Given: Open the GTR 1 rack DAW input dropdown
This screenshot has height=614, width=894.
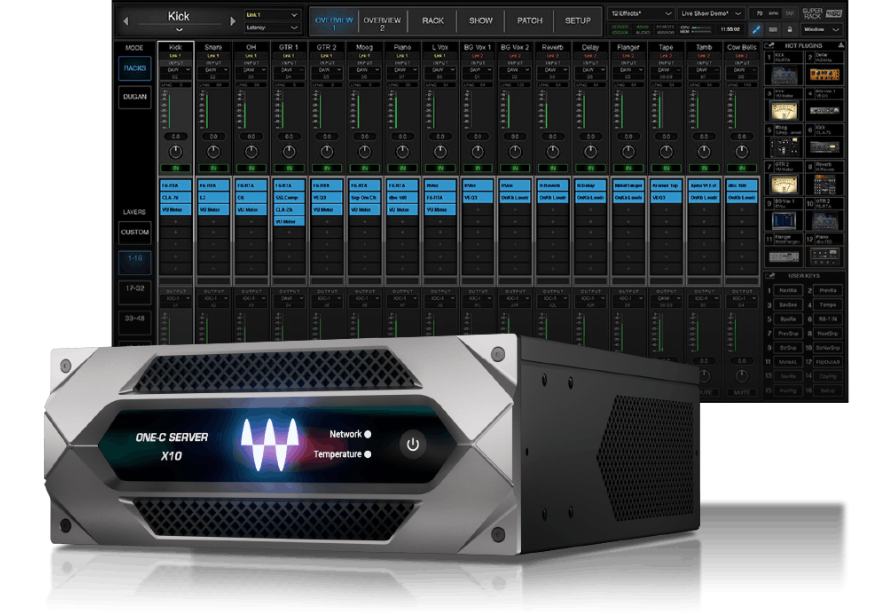Looking at the screenshot, I should tap(289, 70).
